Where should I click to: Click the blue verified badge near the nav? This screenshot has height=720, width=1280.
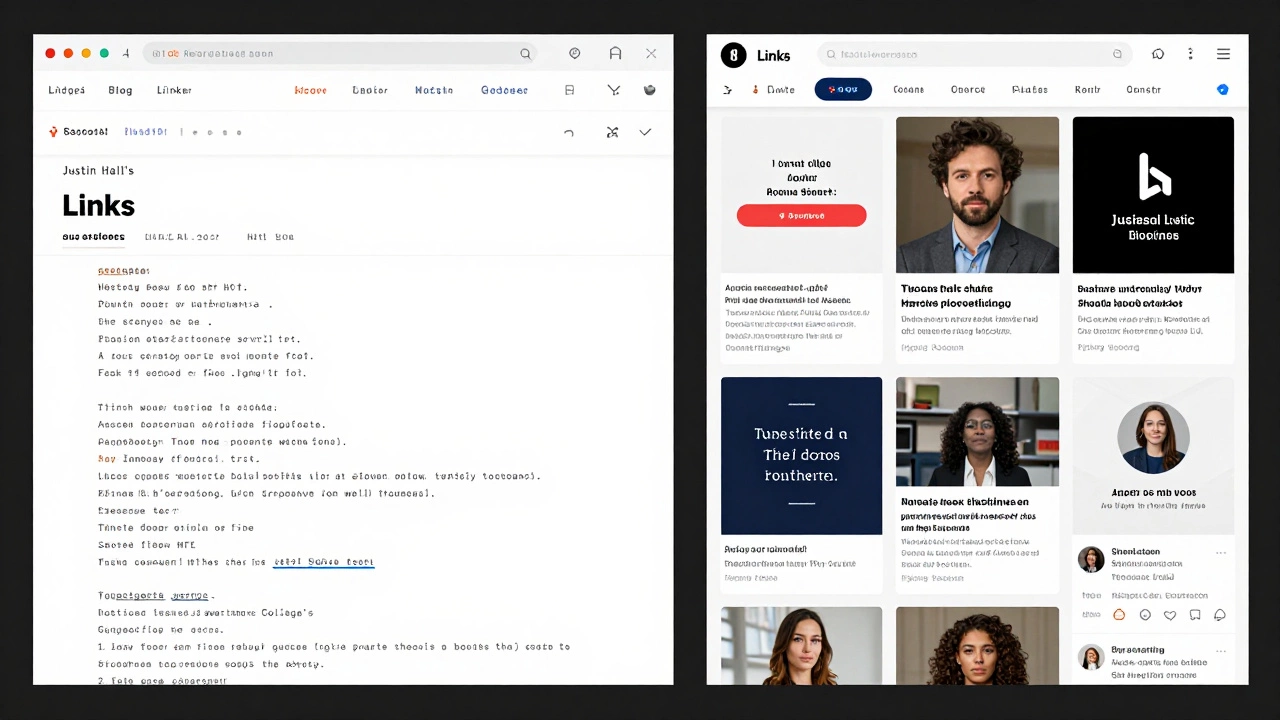pyautogui.click(x=1222, y=89)
